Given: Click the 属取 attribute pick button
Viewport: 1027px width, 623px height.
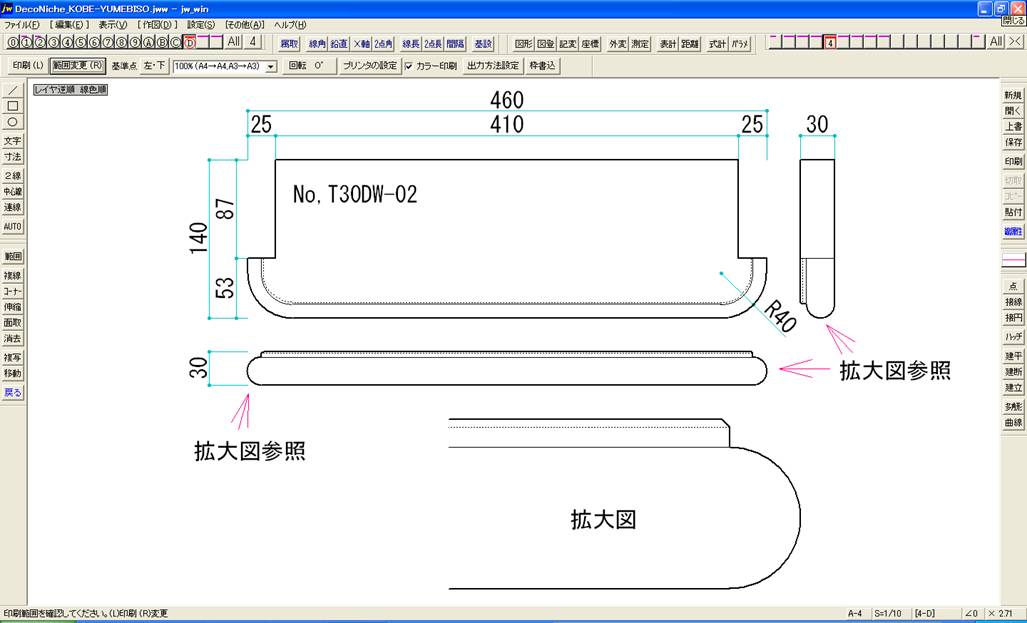Looking at the screenshot, I should (x=289, y=44).
